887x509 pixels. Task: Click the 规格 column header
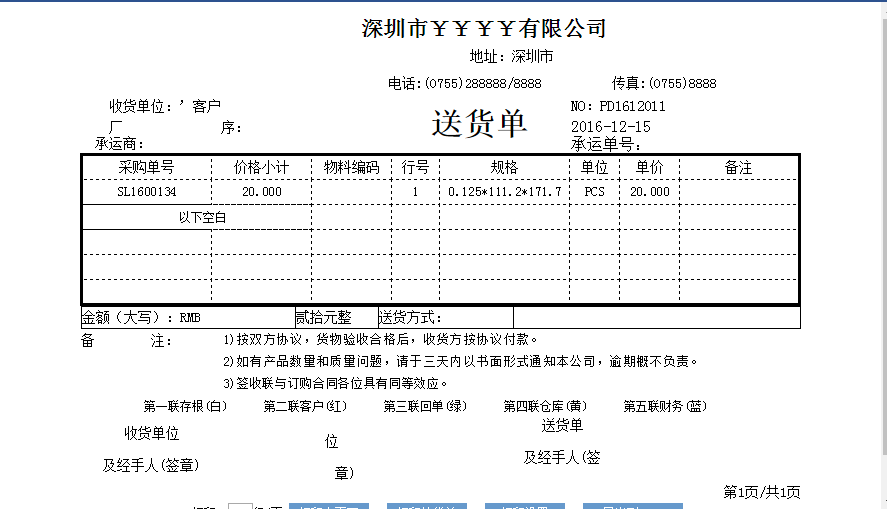click(x=504, y=168)
